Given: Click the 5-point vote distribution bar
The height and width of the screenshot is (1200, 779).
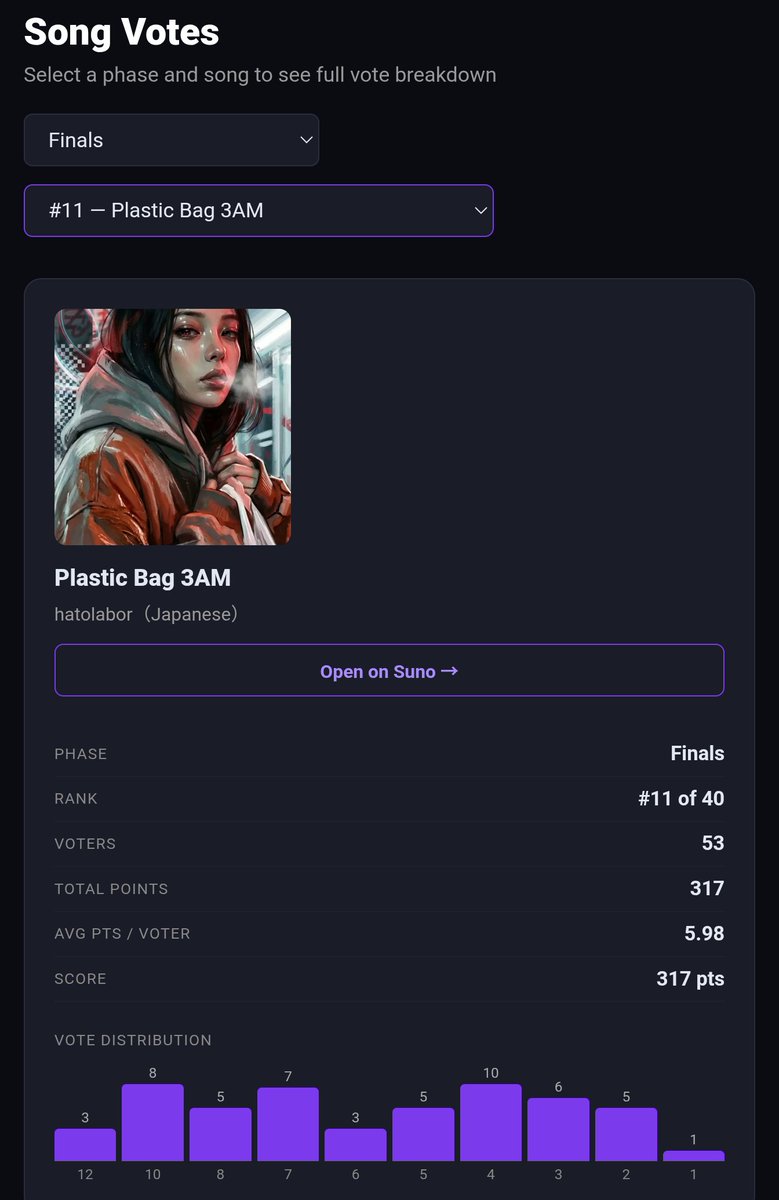Looking at the screenshot, I should 423,1134.
